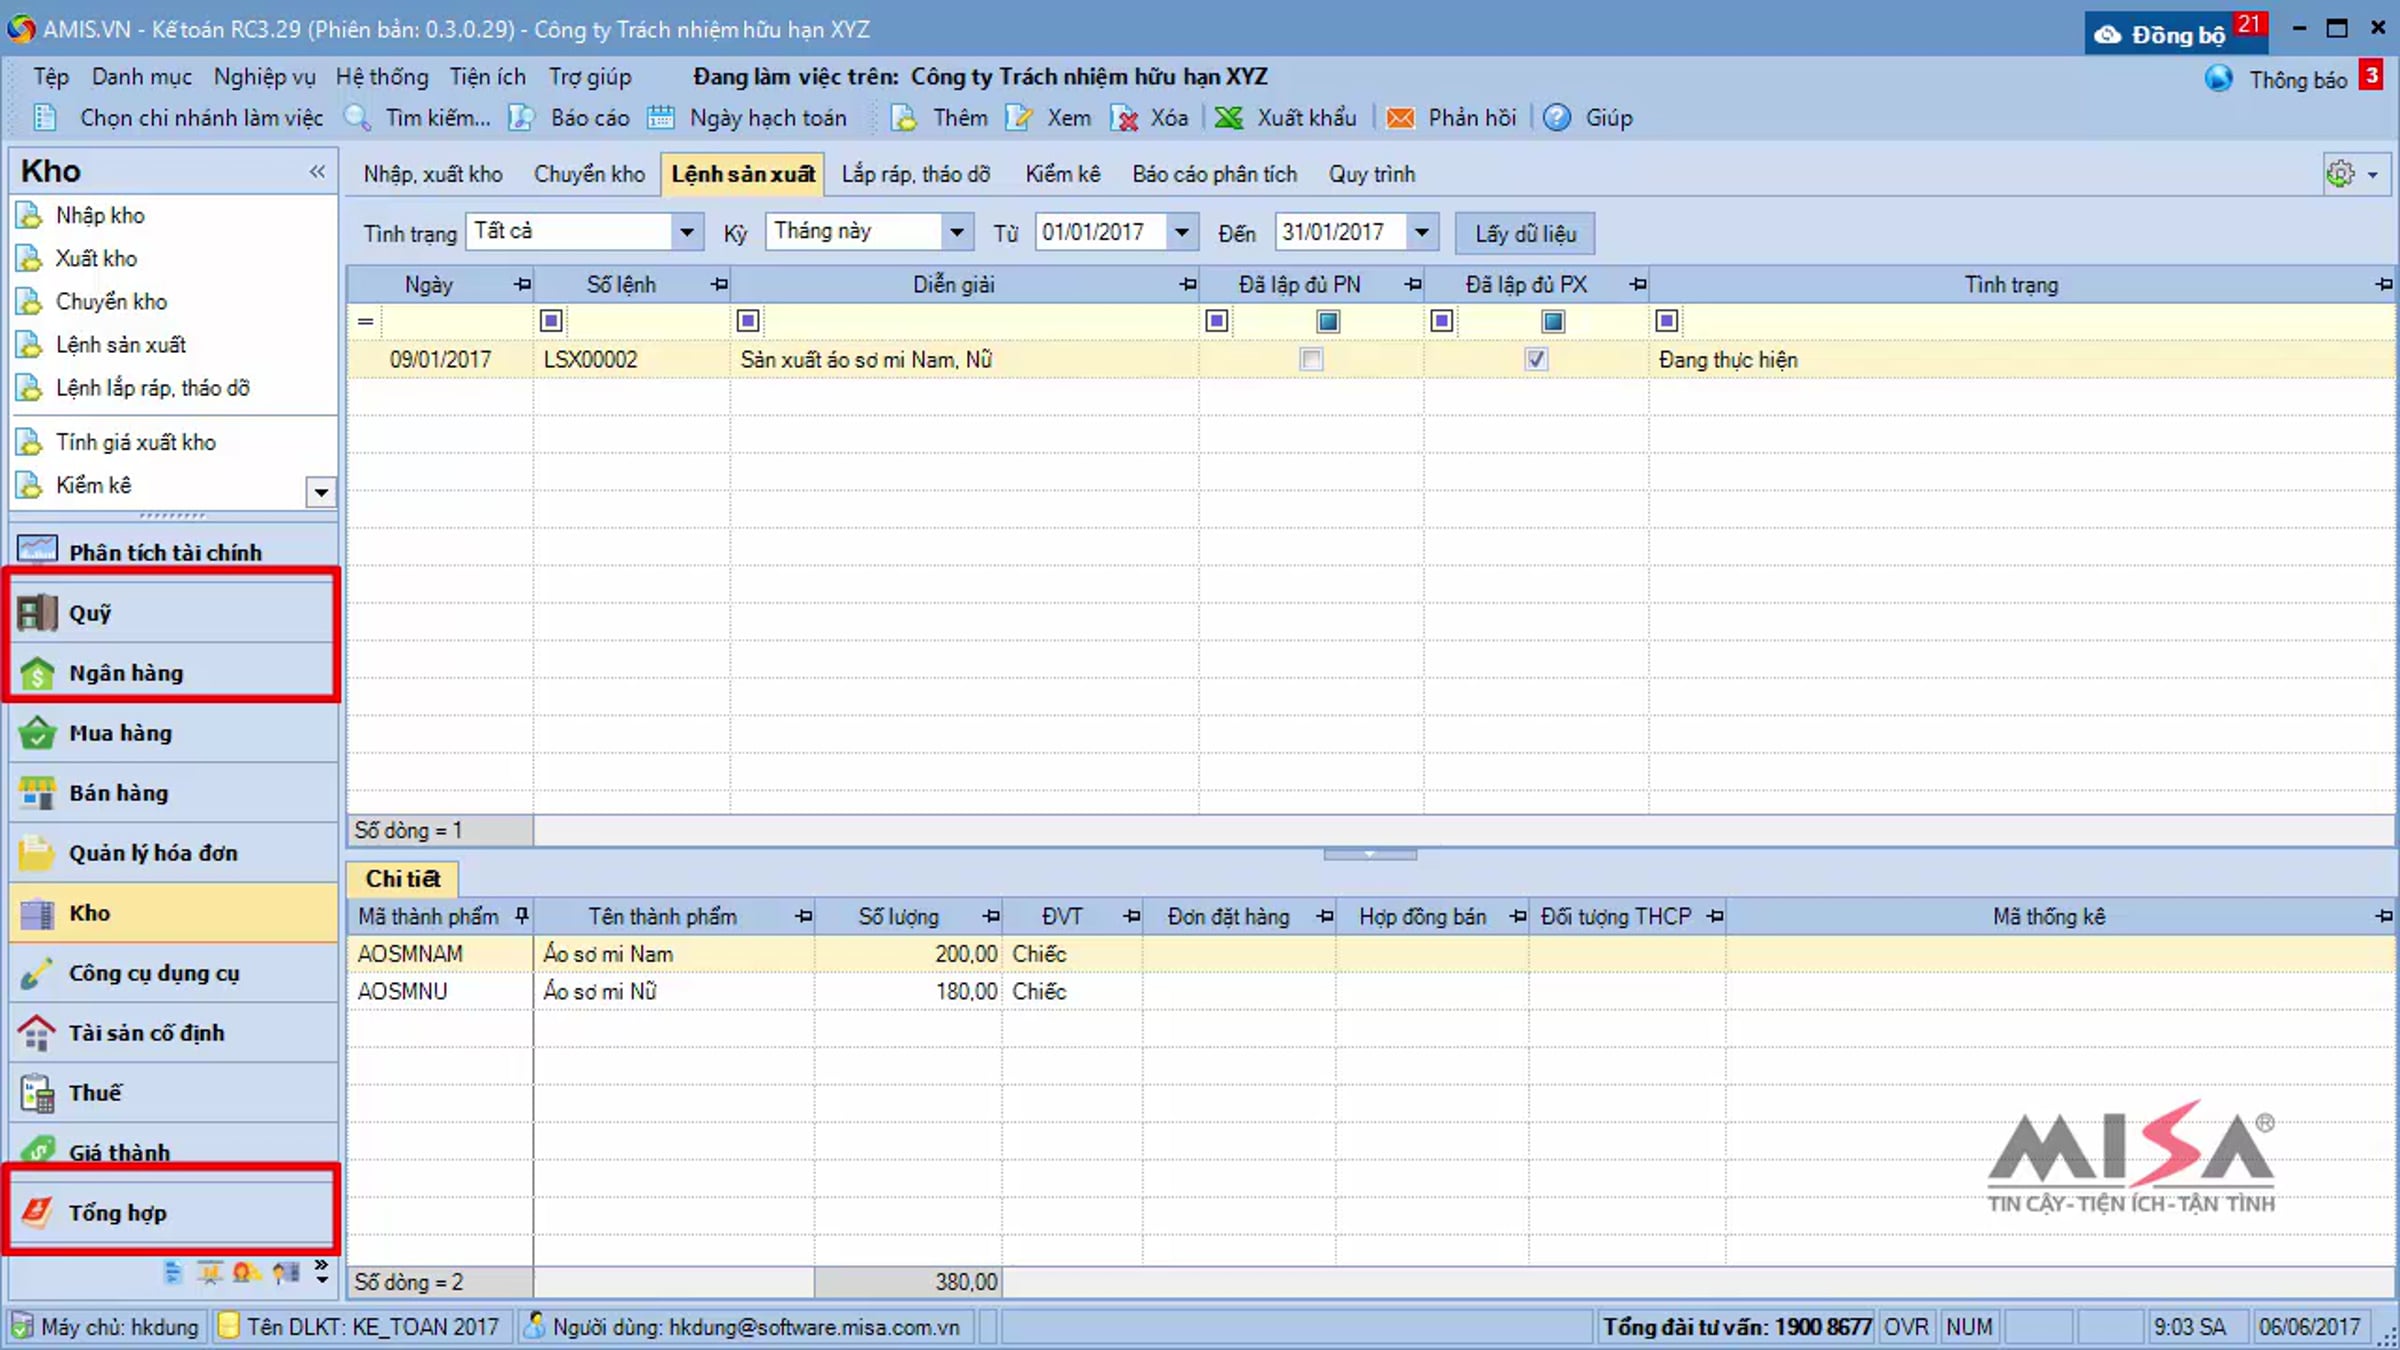This screenshot has height=1350, width=2400.
Task: Click the Từ date field 01/01/2017
Action: pyautogui.click(x=1101, y=233)
